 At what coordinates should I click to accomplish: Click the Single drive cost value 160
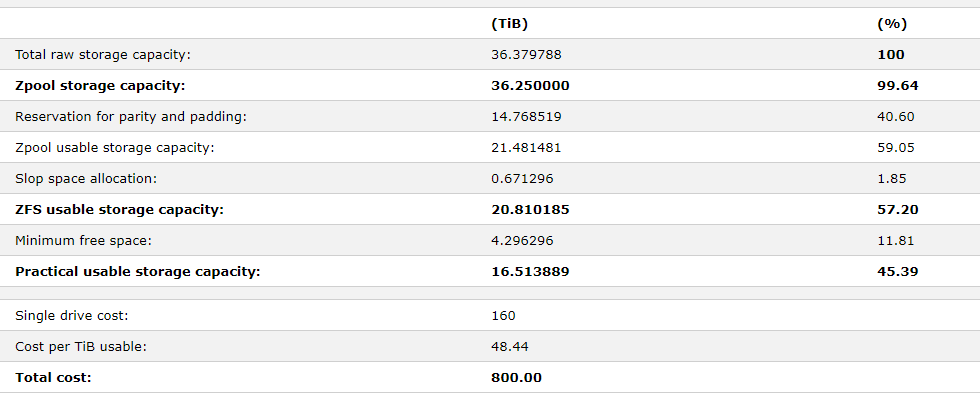(x=503, y=315)
